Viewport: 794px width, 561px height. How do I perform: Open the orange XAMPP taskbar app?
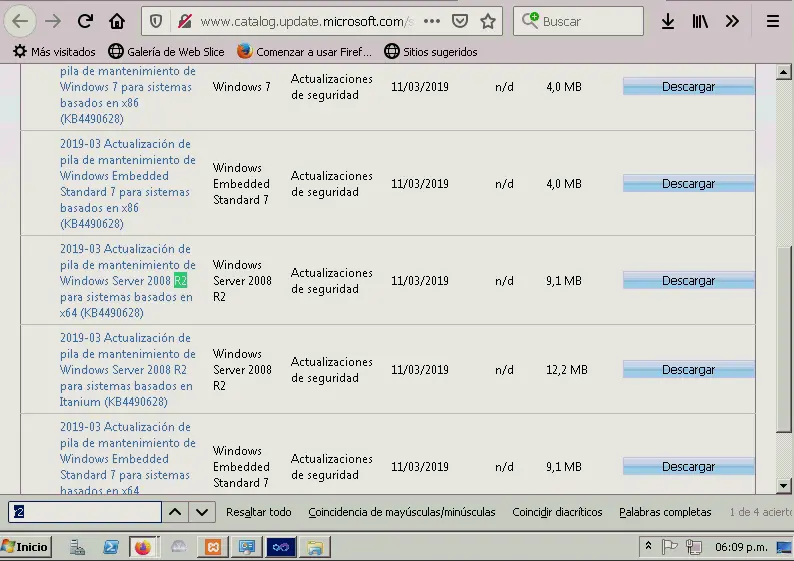coord(213,547)
